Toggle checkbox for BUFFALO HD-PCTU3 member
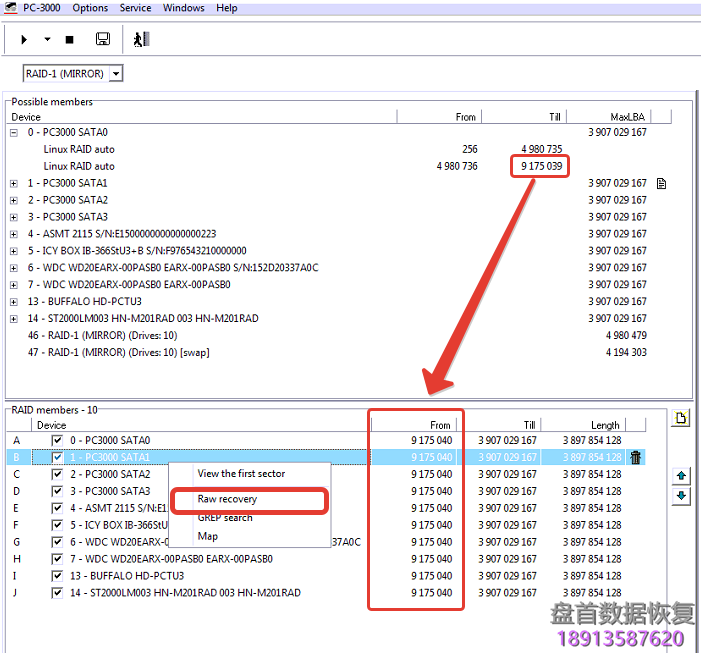Screen dimensions: 701x653 click(x=57, y=576)
